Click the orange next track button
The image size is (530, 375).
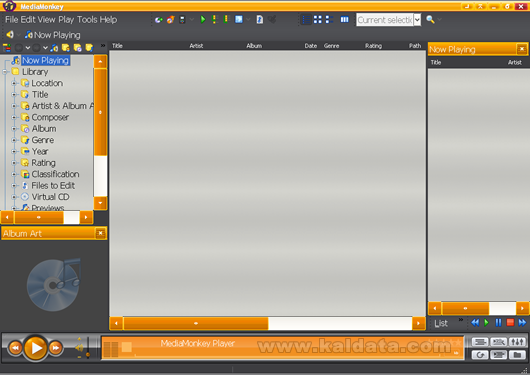[56, 348]
